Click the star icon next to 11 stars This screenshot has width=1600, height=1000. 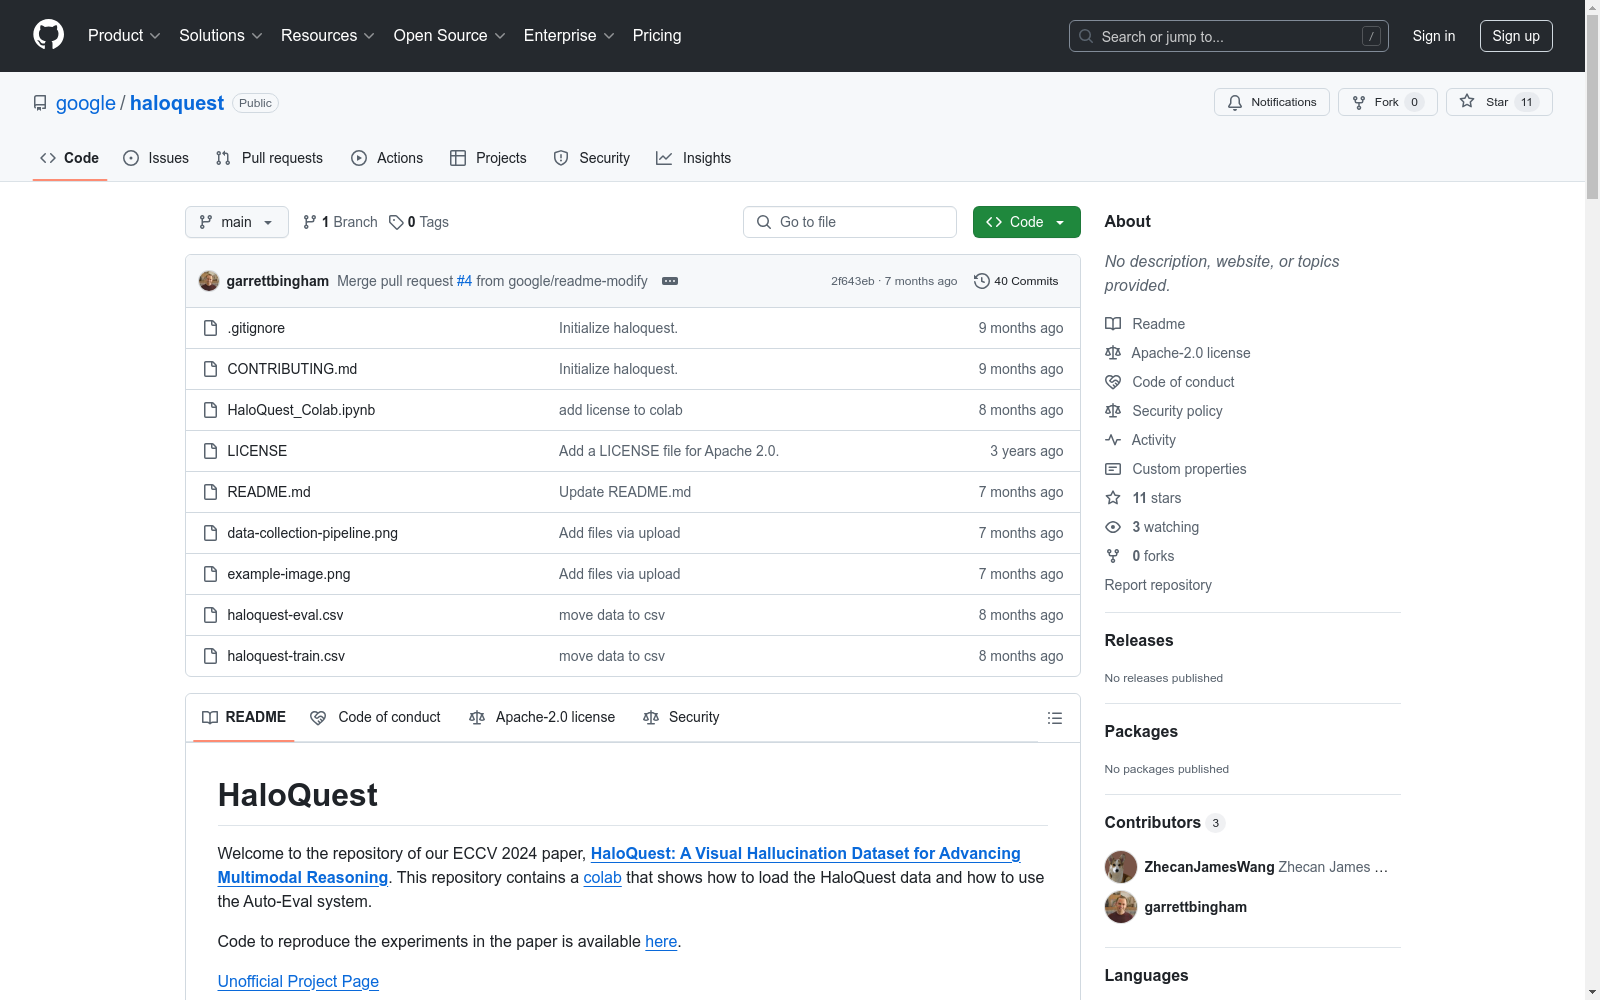click(x=1113, y=498)
